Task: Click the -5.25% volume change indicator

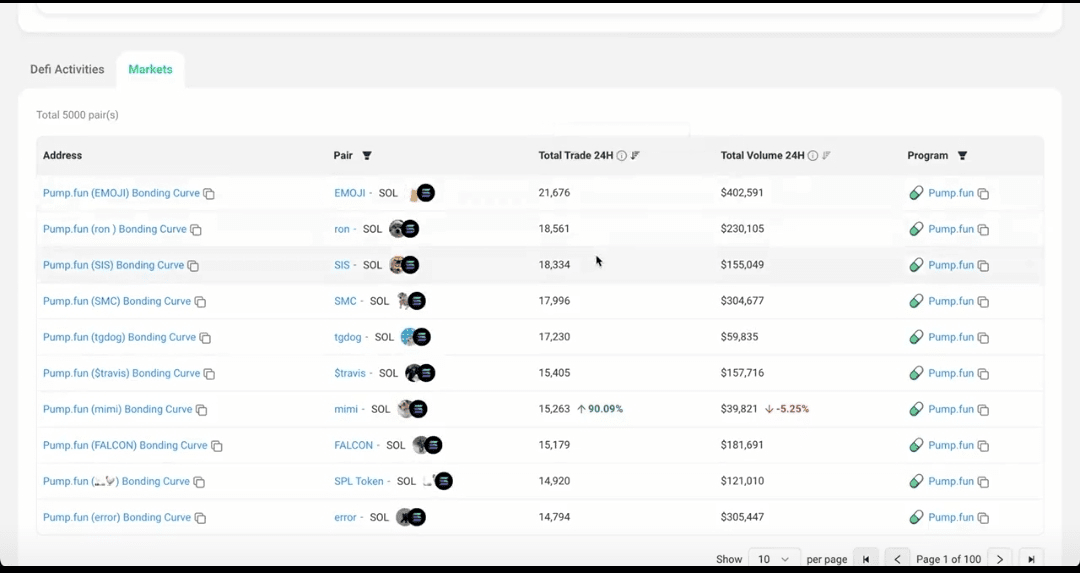Action: 787,408
